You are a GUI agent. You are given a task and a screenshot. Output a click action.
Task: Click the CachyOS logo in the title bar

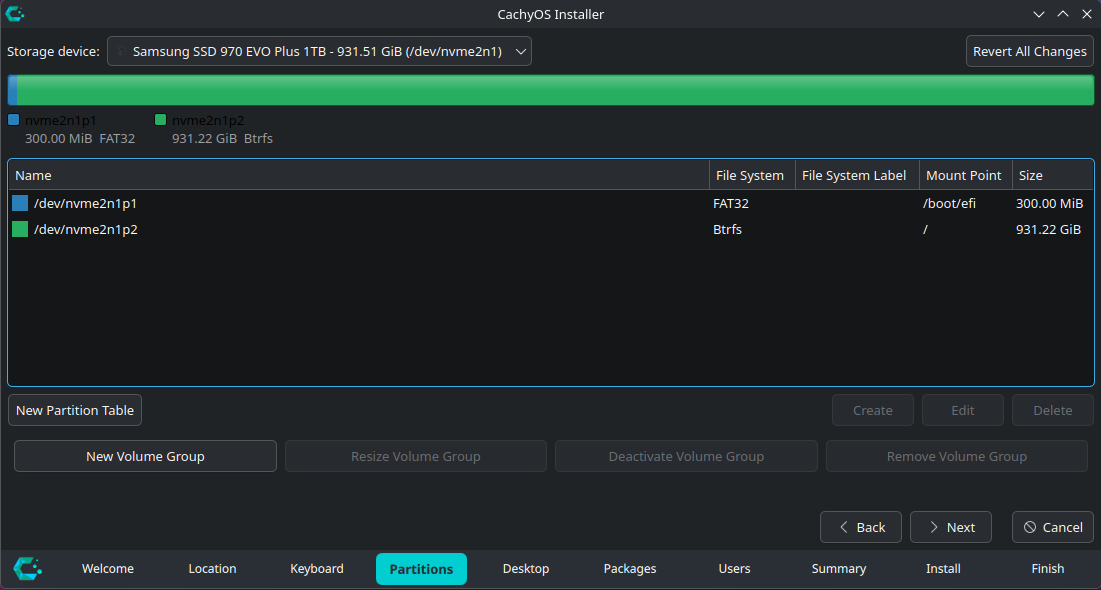click(x=15, y=13)
